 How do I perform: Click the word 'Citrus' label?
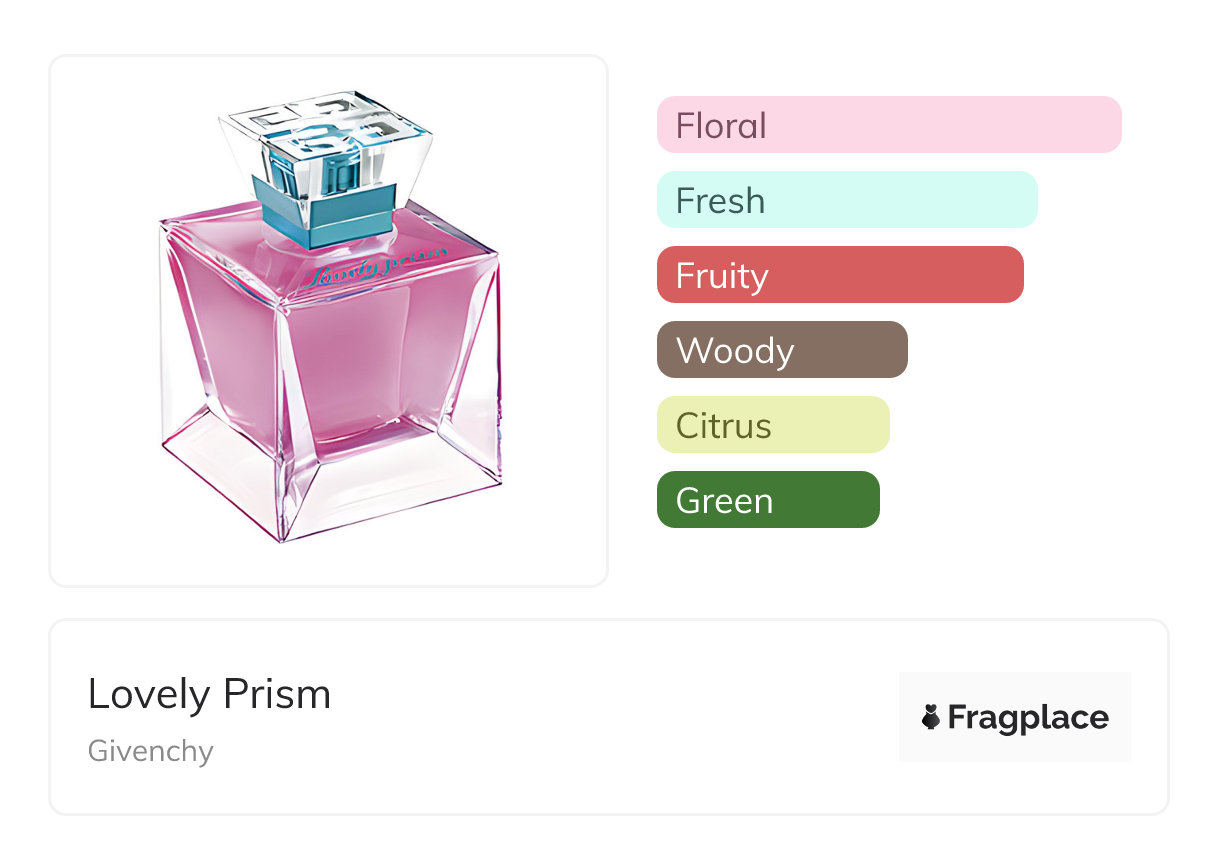724,426
